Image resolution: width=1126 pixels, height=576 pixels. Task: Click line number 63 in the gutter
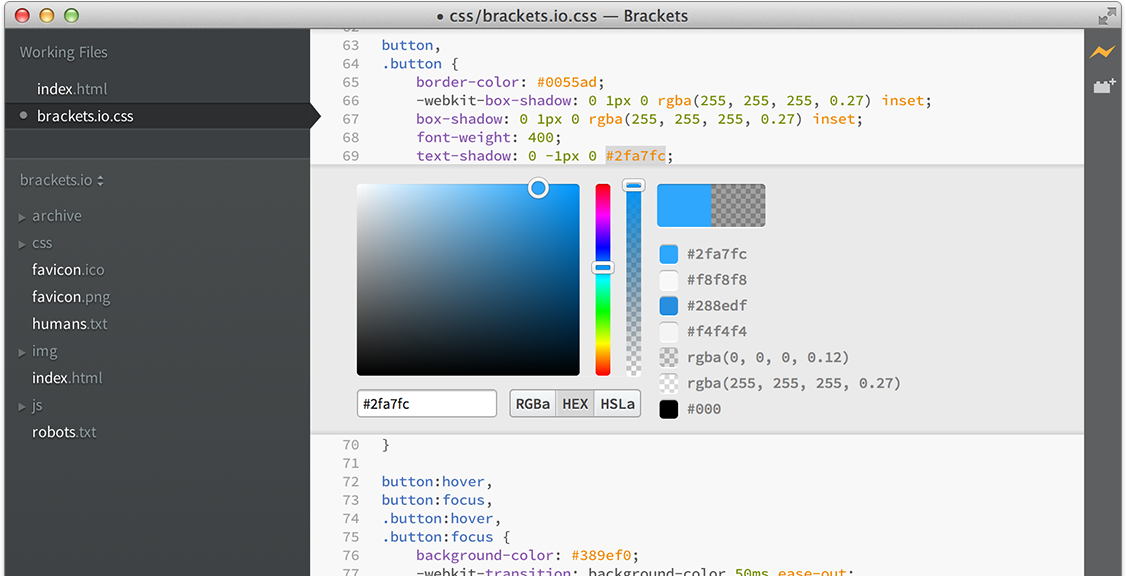(x=350, y=45)
